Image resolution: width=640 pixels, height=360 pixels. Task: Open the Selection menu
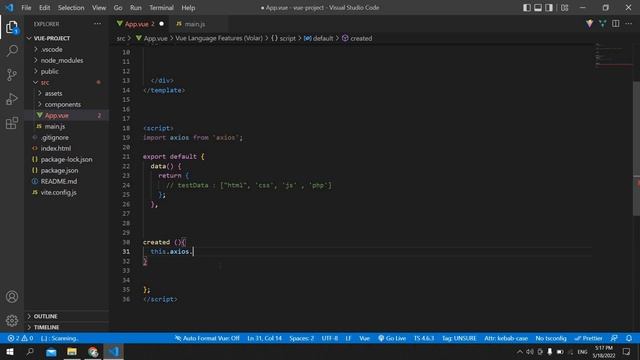point(71,8)
